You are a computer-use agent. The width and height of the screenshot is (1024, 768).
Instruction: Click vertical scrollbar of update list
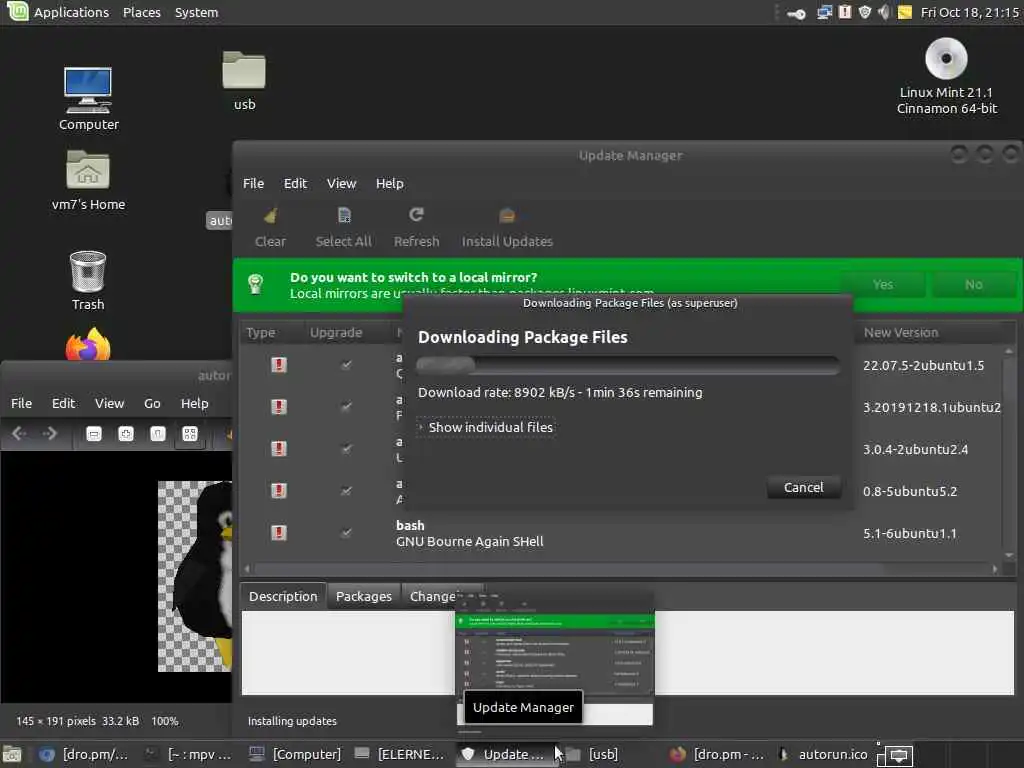[x=1008, y=453]
